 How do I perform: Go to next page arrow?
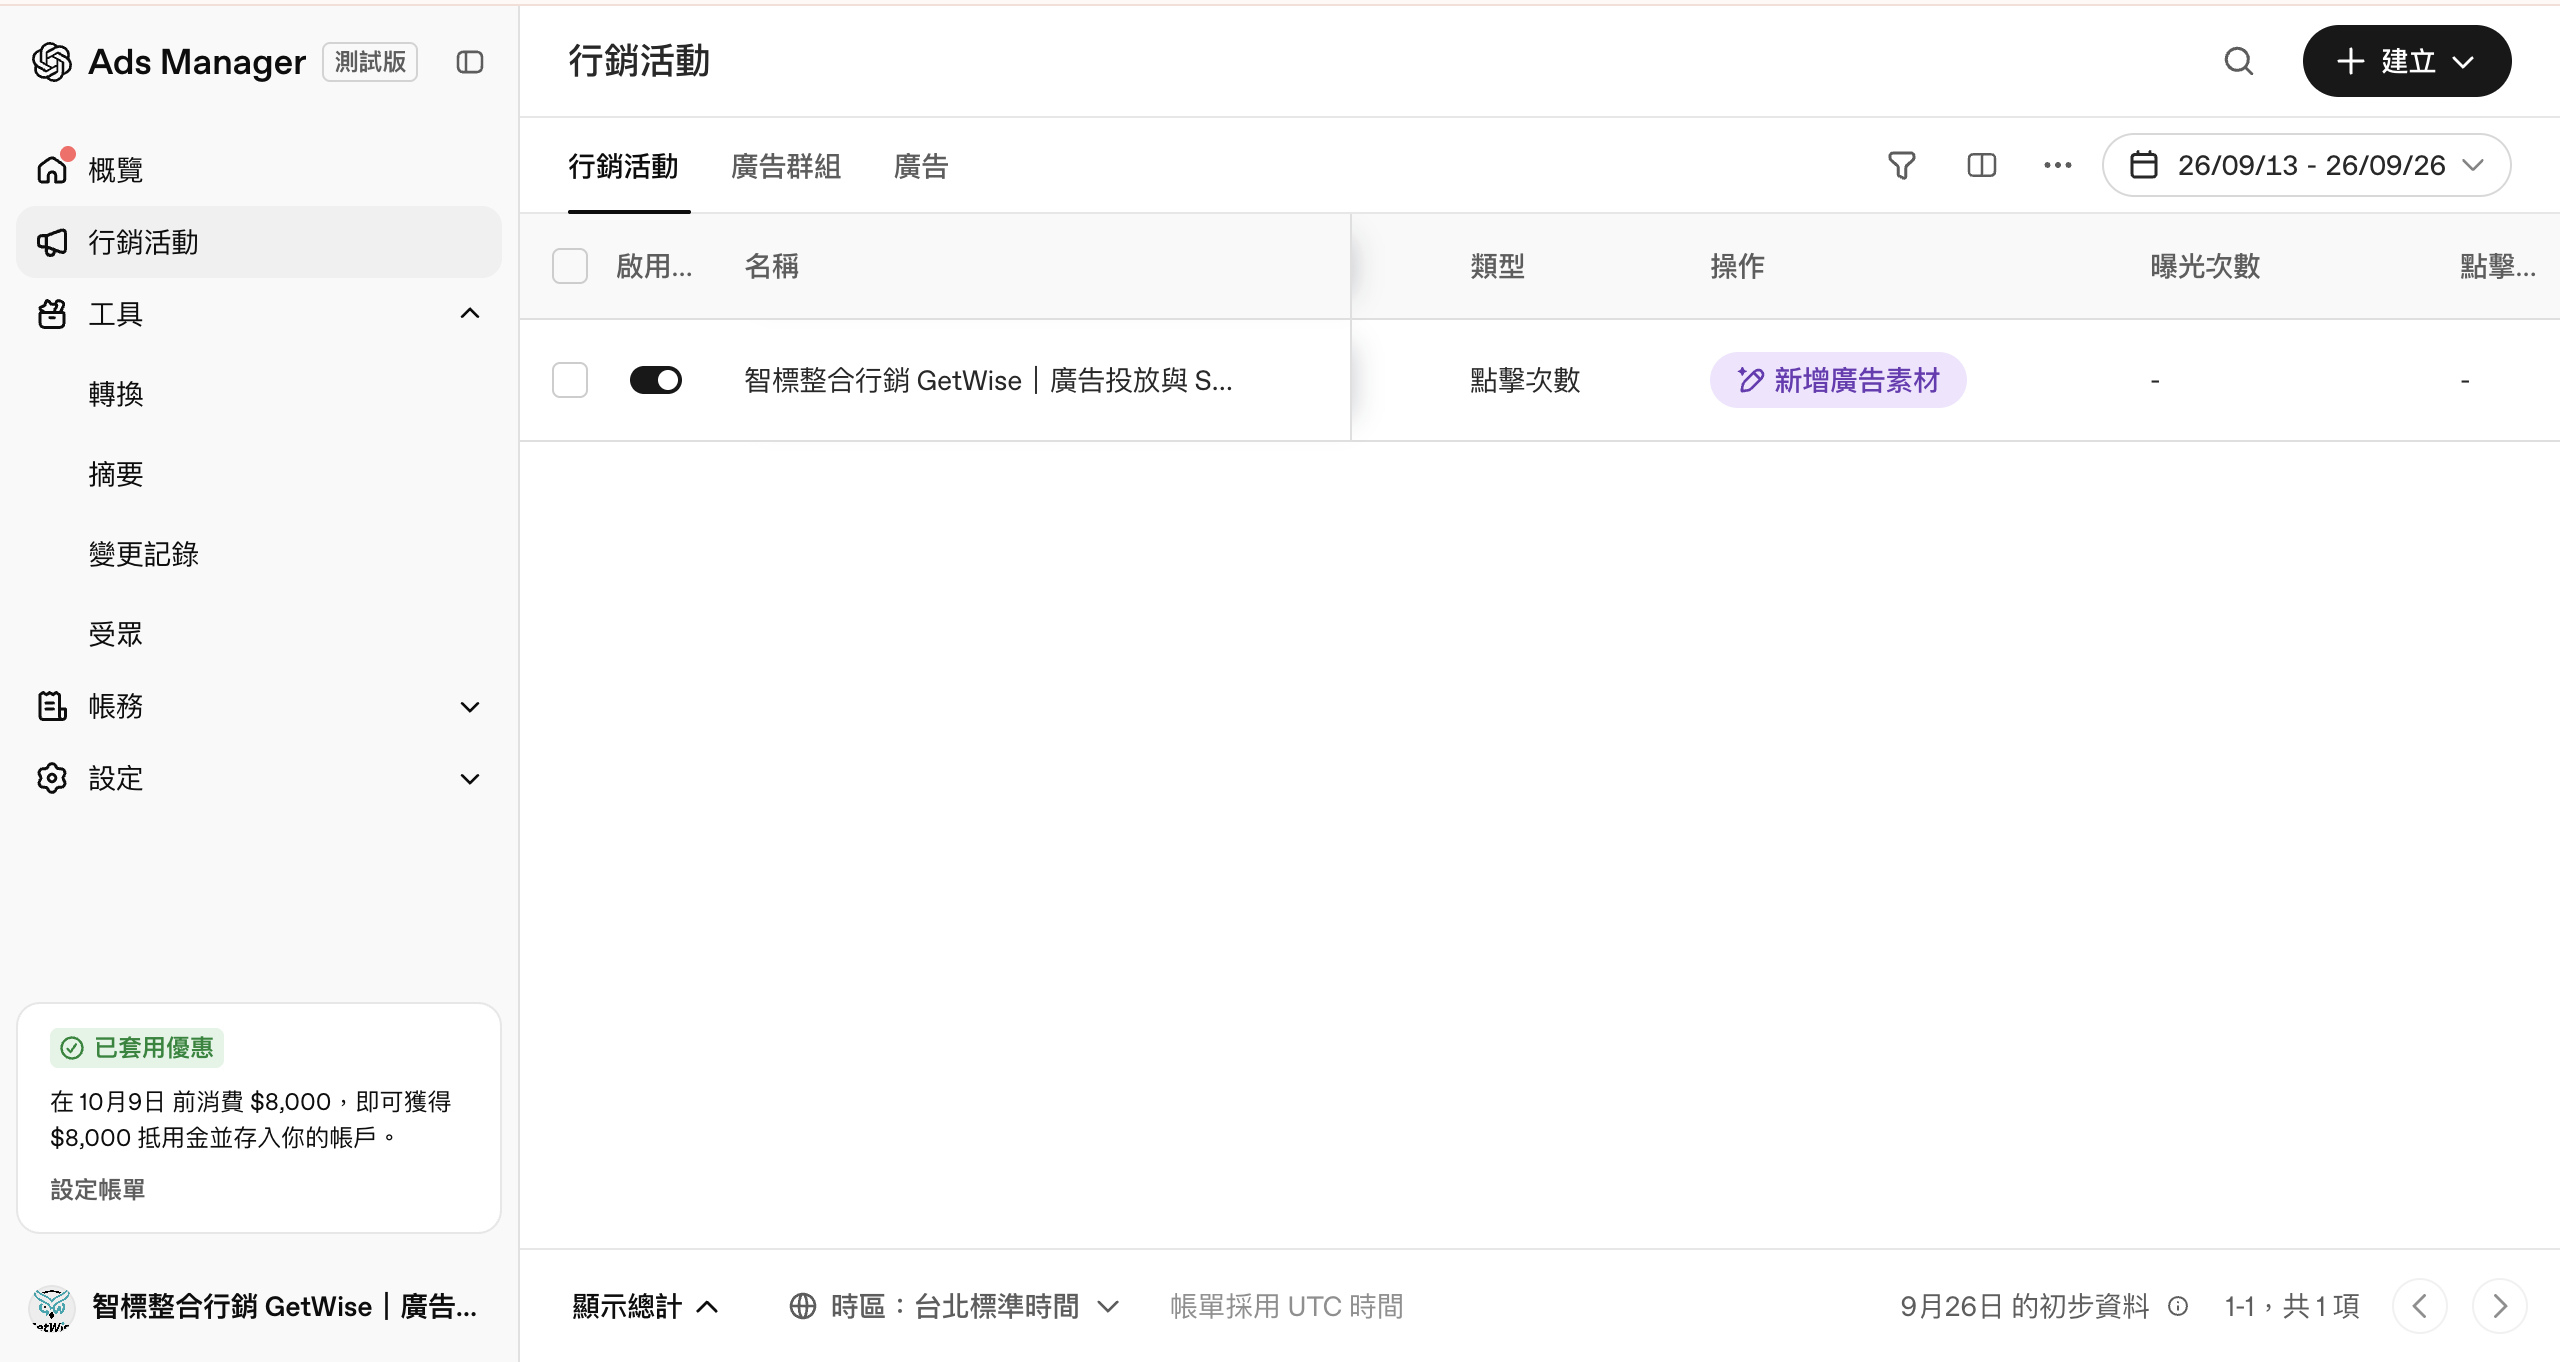(x=2499, y=1306)
